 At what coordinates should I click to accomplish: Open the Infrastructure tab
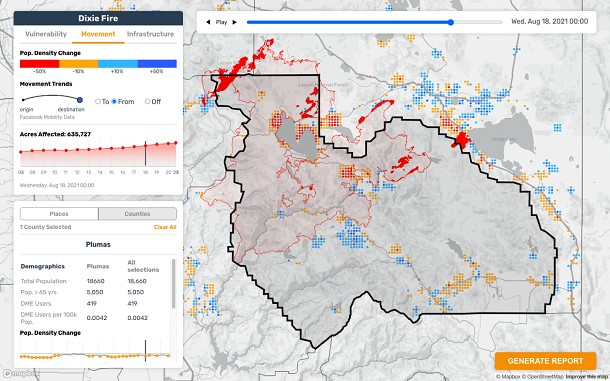click(151, 34)
